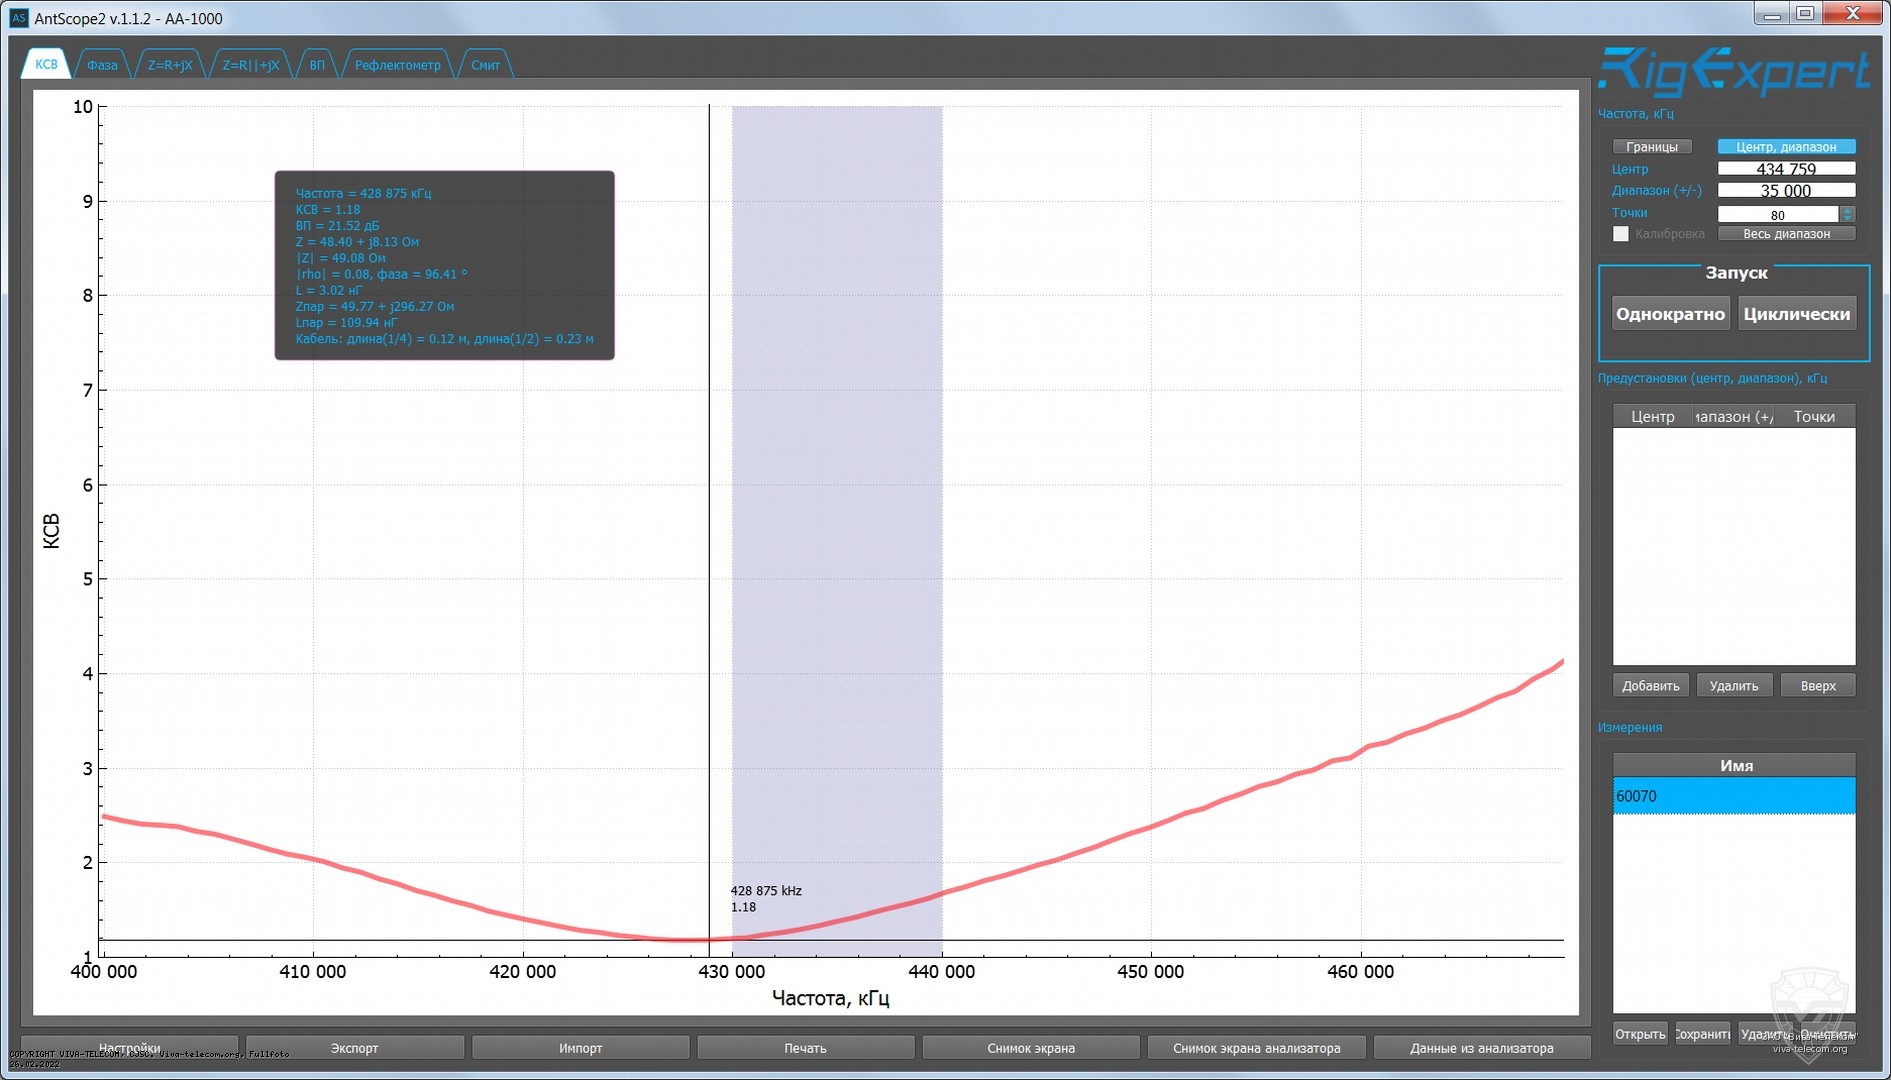Viewport: 1891px width, 1080px height.
Task: Click Открыть below the measurements list
Action: click(1639, 1034)
